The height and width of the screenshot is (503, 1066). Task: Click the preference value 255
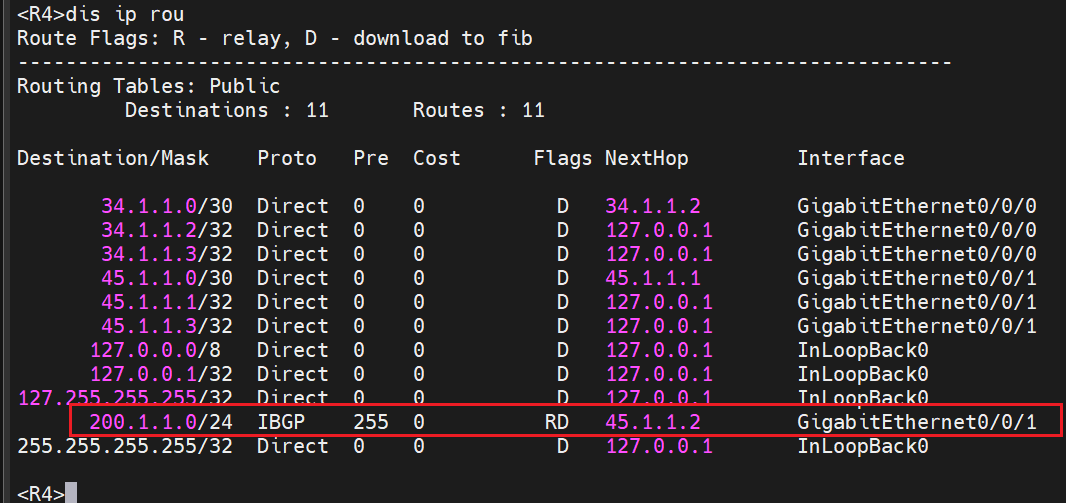[x=370, y=422]
